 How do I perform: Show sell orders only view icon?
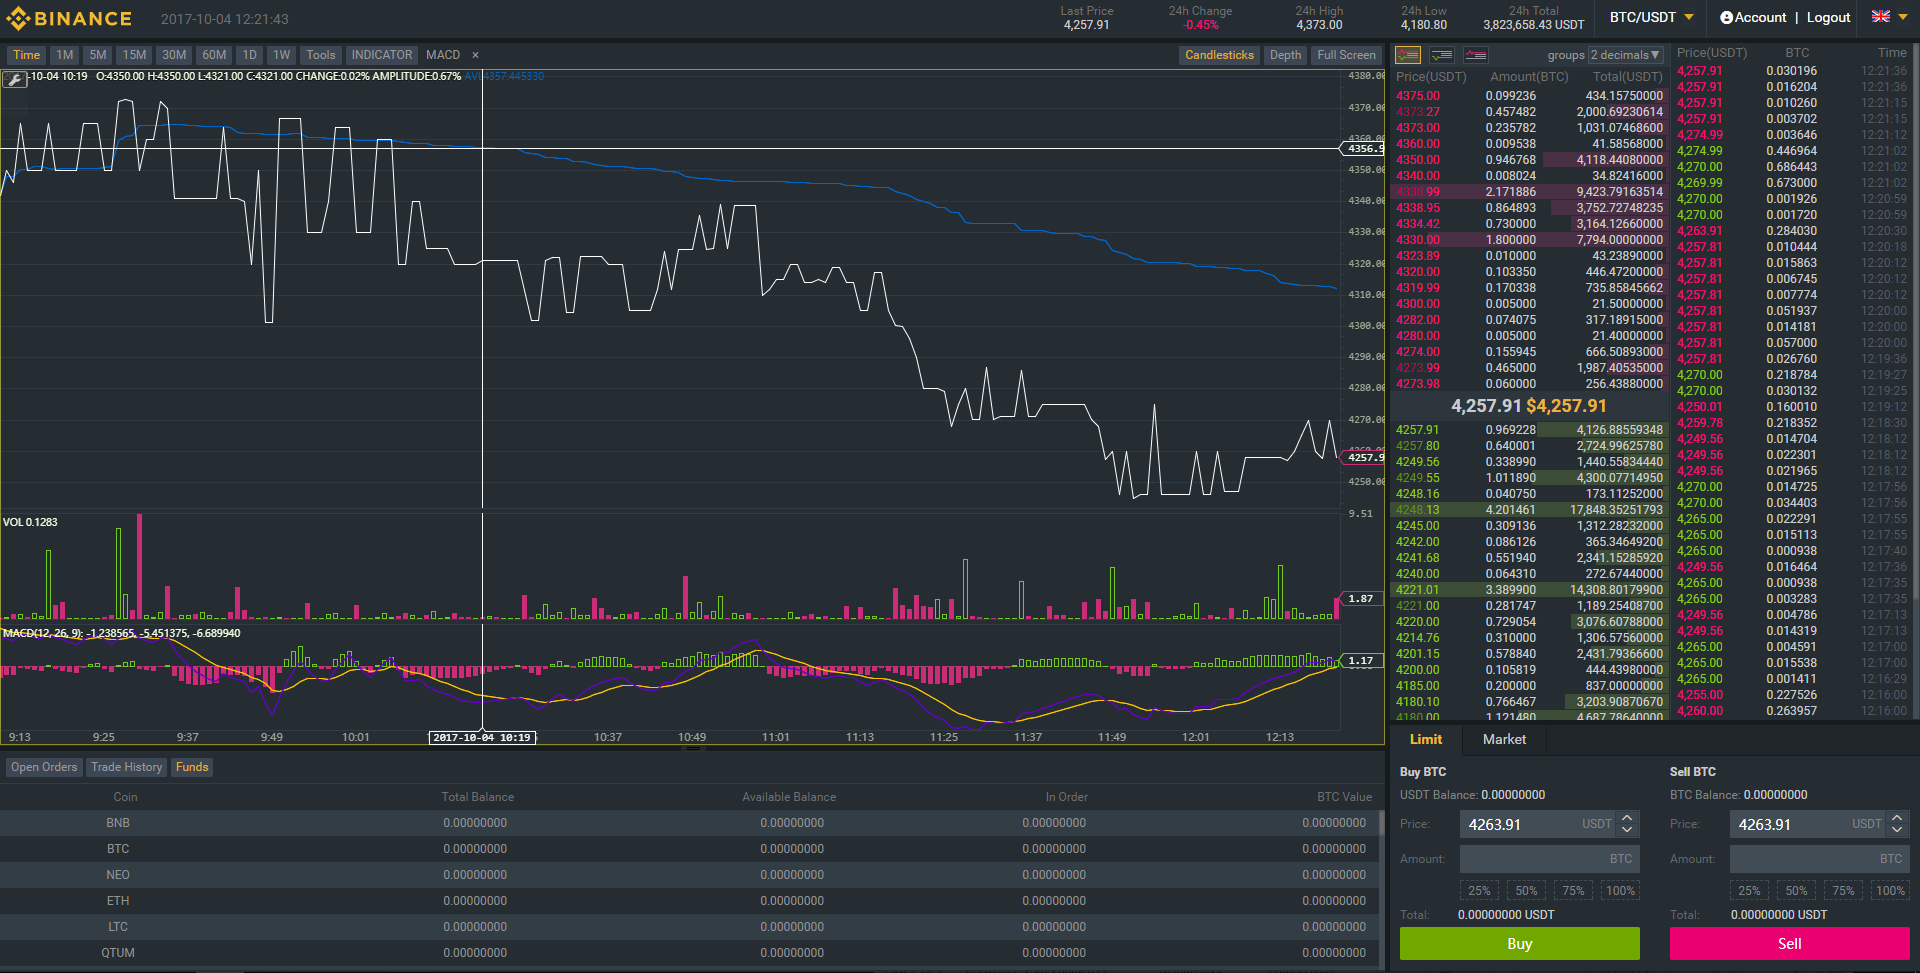[x=1475, y=55]
